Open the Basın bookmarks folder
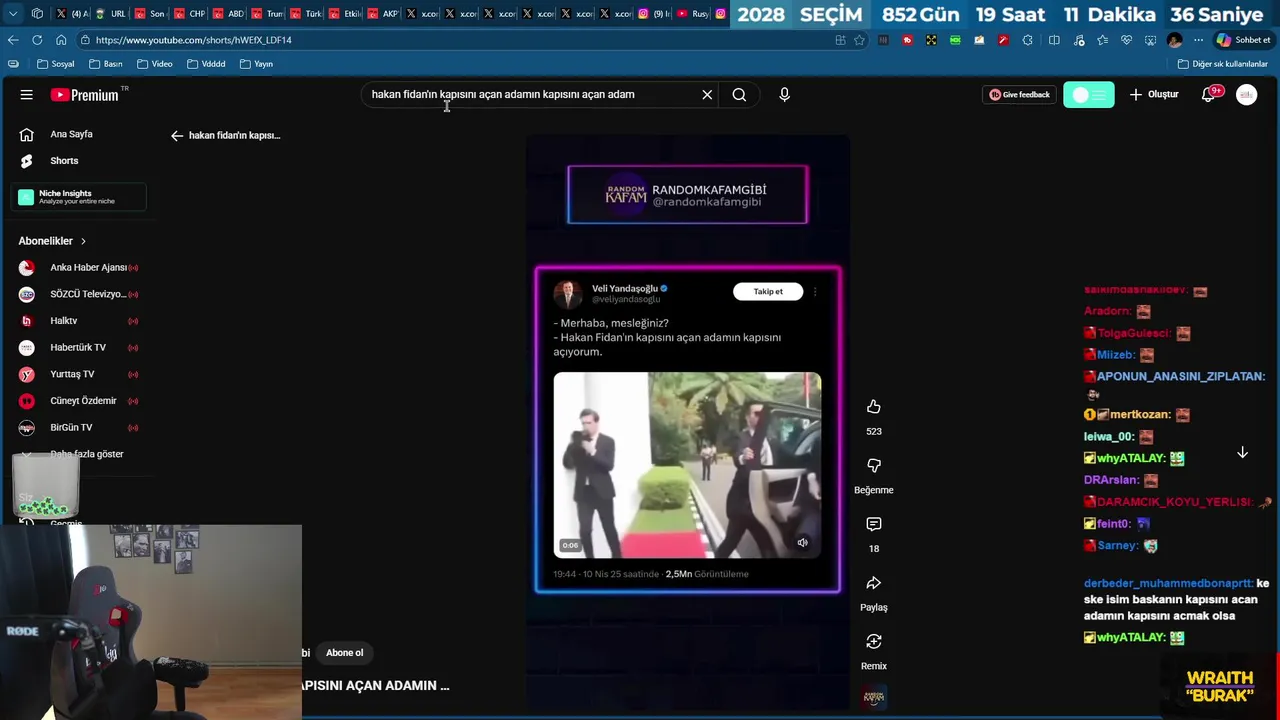1280x720 pixels. (x=105, y=64)
